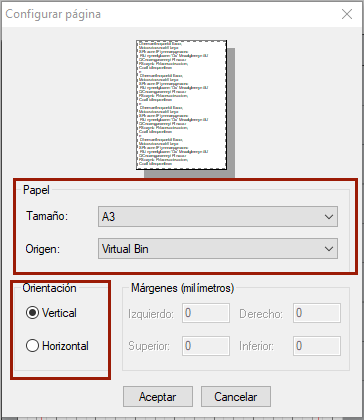Dismiss dialog with Cancelar button
This screenshot has height=420, width=364.
236,397
